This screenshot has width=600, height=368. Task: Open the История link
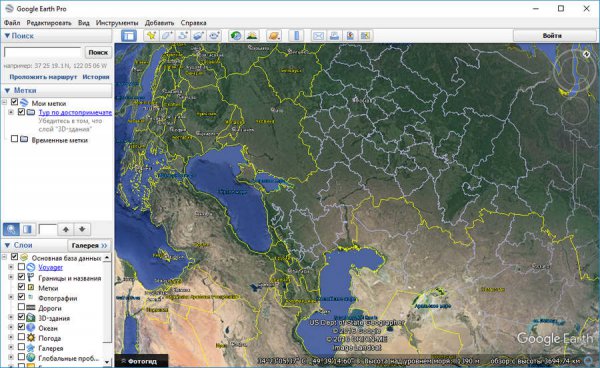pyautogui.click(x=96, y=77)
